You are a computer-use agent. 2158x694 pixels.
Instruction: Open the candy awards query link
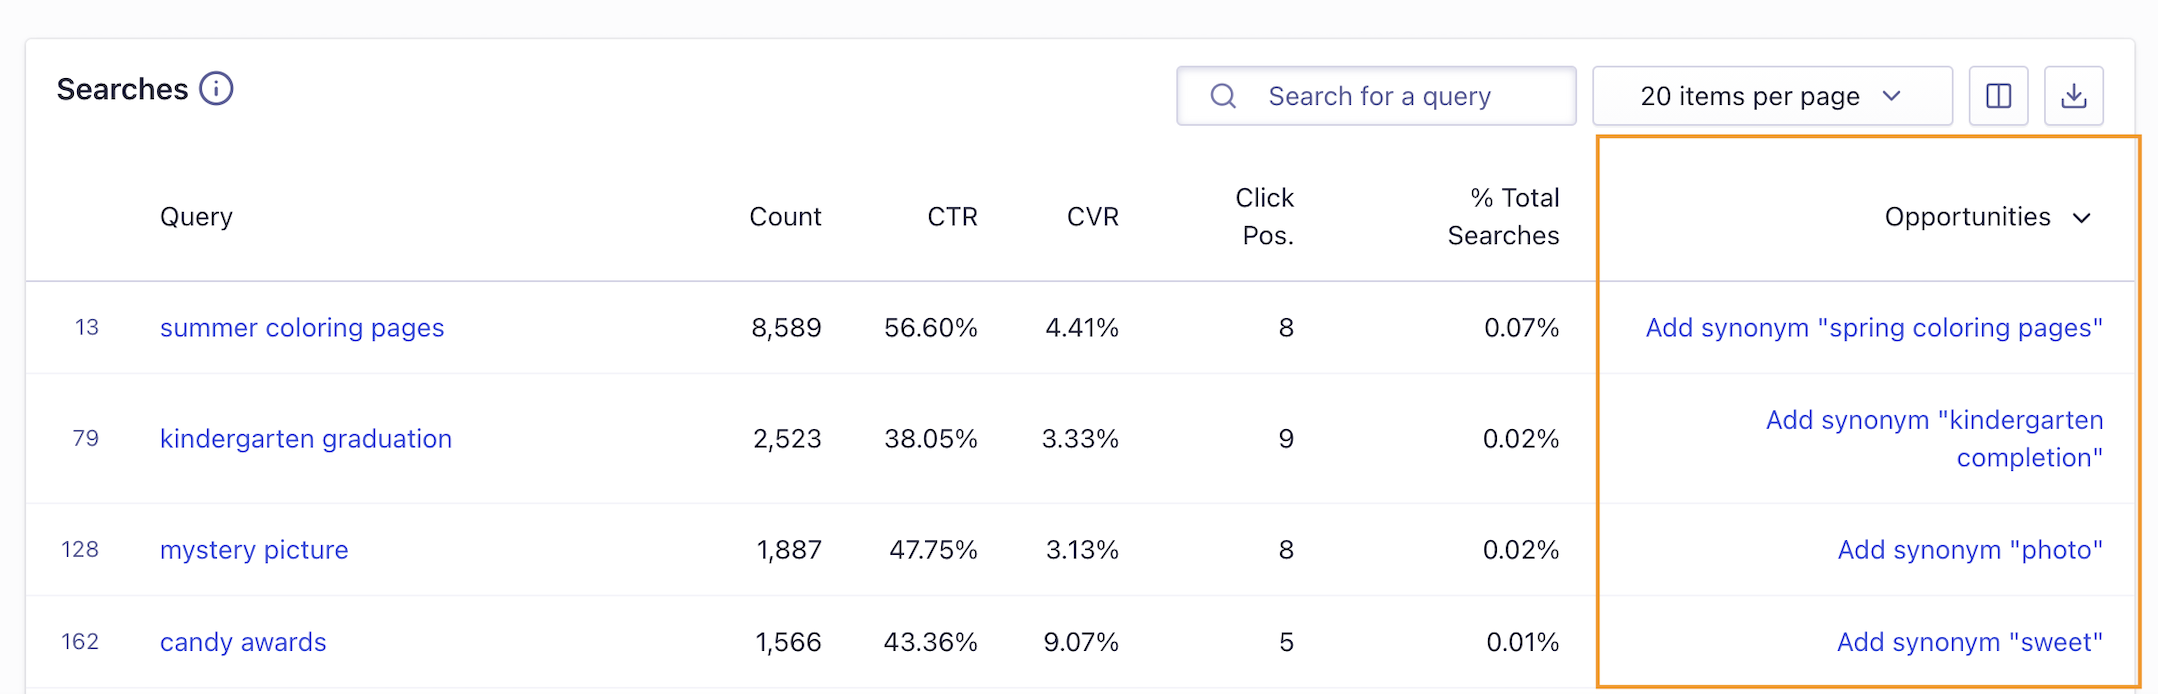coord(243,642)
